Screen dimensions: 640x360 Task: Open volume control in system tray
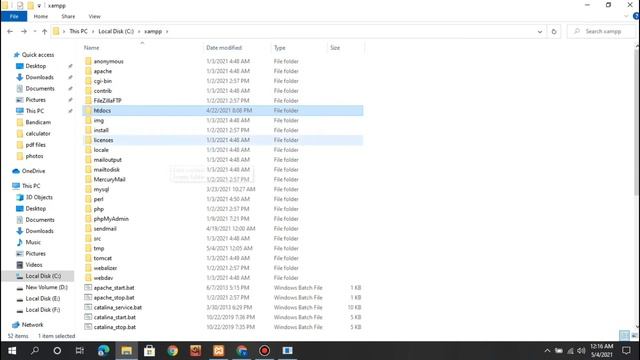(x=581, y=351)
